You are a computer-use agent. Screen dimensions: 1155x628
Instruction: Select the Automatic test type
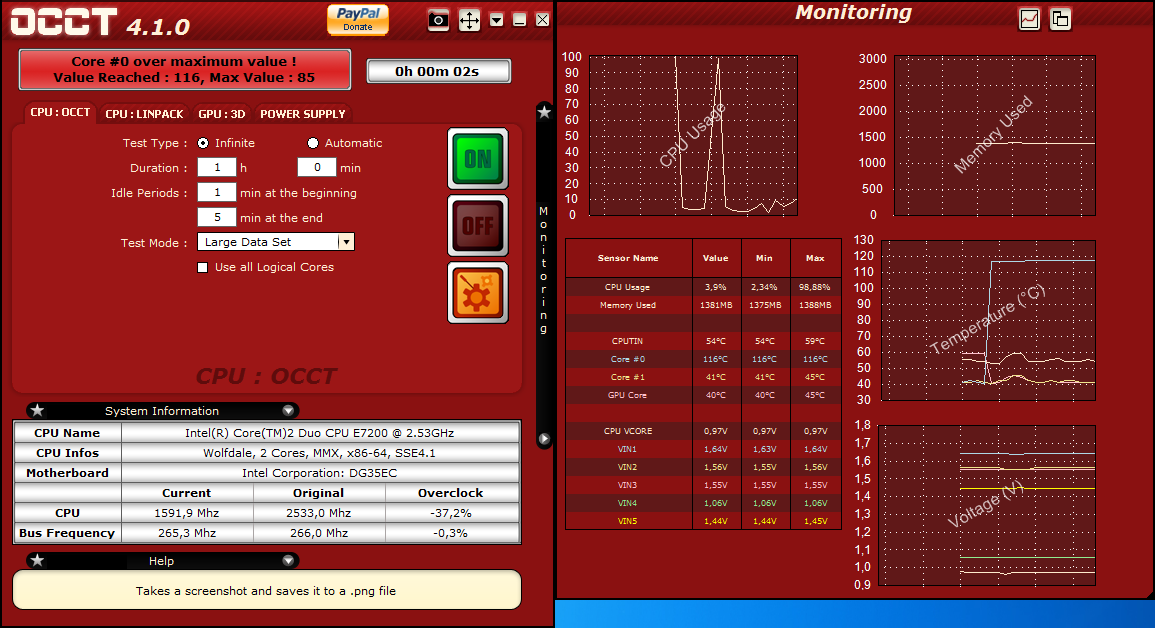click(313, 143)
